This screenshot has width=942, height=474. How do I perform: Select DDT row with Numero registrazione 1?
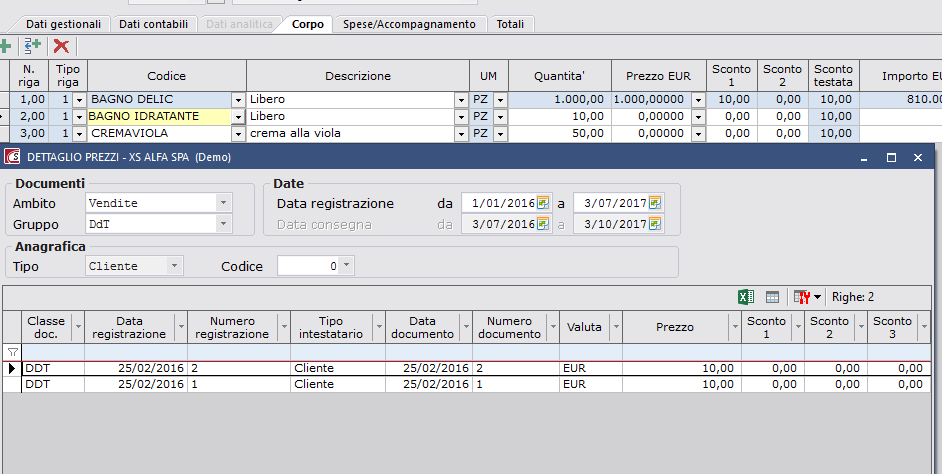150,385
